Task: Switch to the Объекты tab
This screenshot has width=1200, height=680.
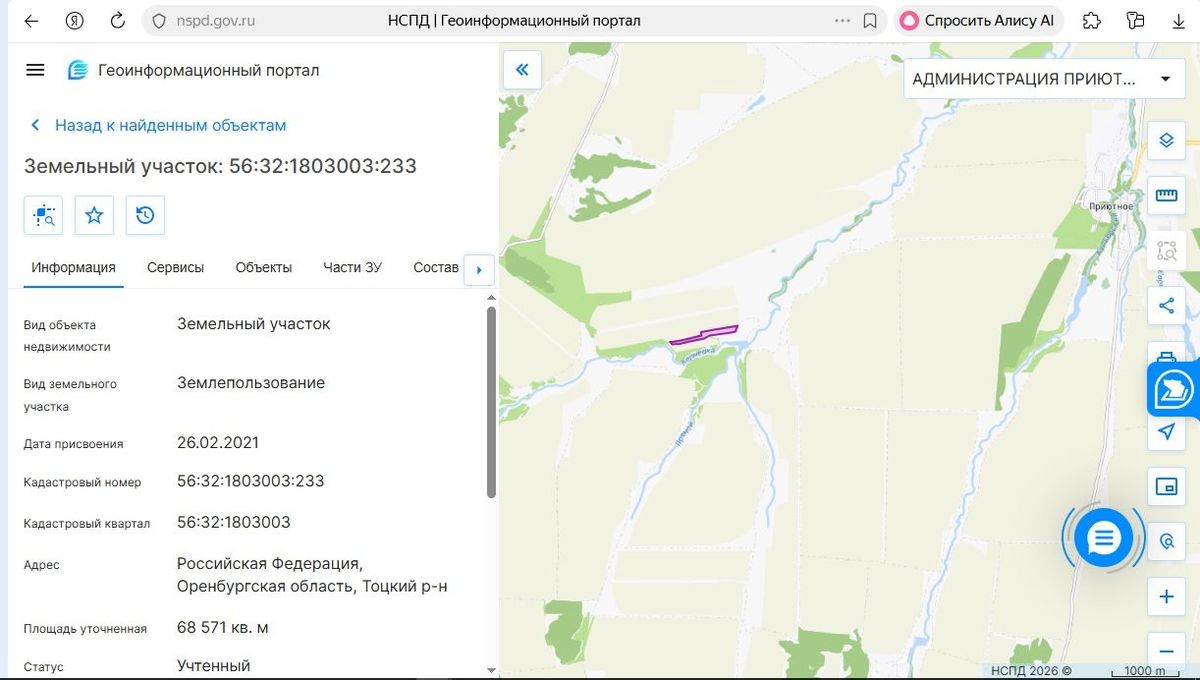Action: (264, 268)
